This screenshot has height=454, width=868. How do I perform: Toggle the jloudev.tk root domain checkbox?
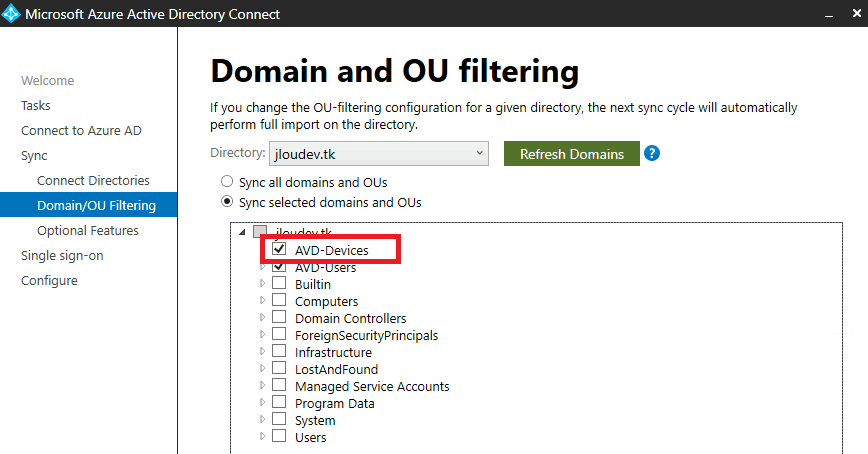coord(260,231)
